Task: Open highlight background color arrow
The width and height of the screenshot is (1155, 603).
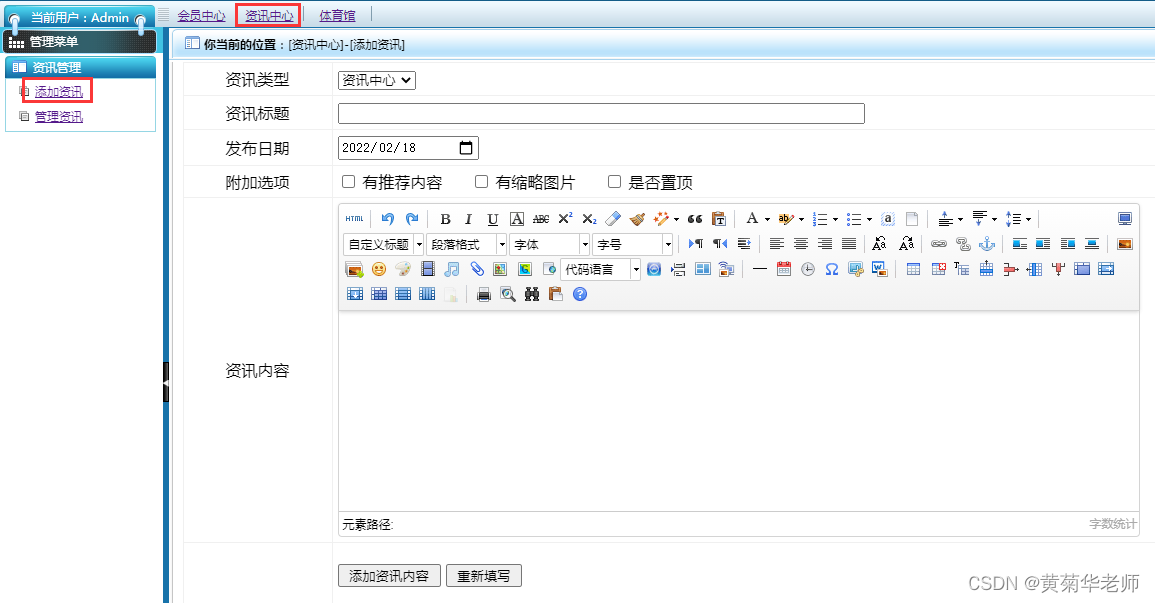Action: point(801,219)
